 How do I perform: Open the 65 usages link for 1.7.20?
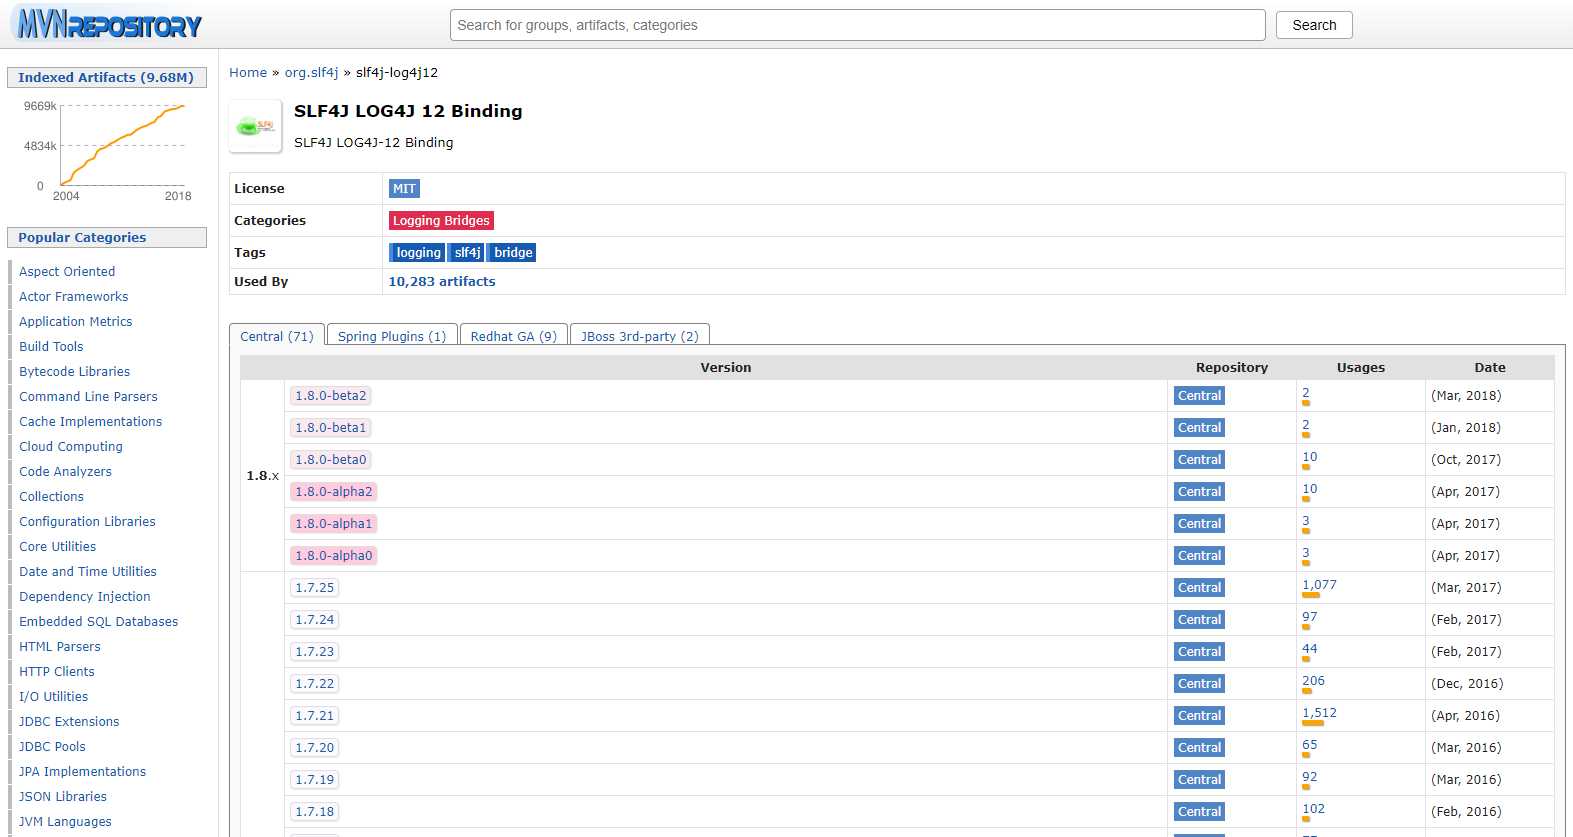click(x=1309, y=745)
